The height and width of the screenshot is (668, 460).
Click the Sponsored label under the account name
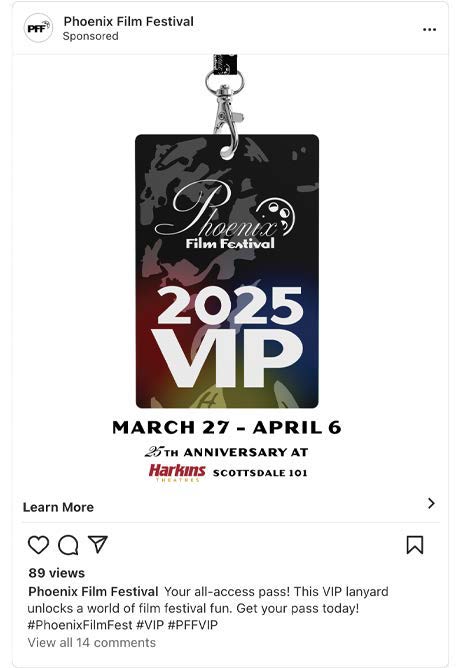91,36
